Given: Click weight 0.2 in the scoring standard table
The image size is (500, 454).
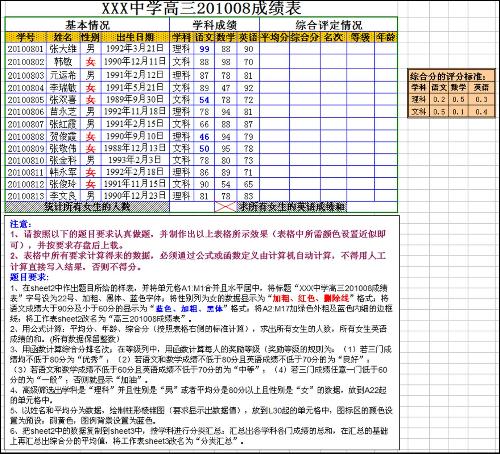Looking at the screenshot, I should [439, 99].
